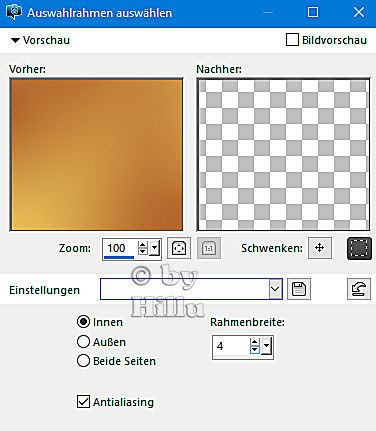
Task: Increase the Zoom value with up arrow
Action: click(x=143, y=244)
